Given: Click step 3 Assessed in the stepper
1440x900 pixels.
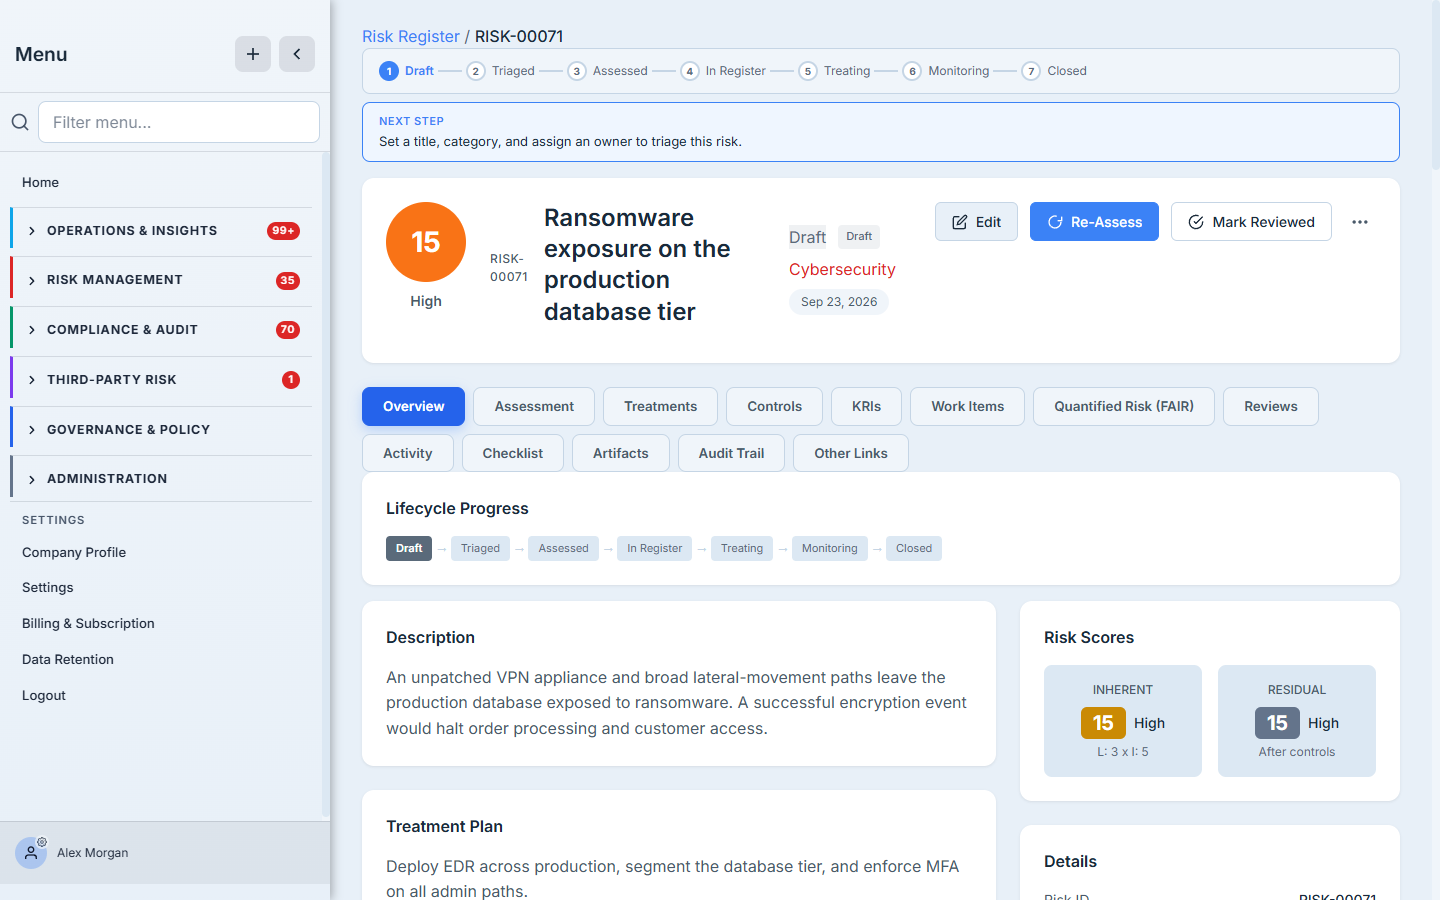Looking at the screenshot, I should coord(608,71).
